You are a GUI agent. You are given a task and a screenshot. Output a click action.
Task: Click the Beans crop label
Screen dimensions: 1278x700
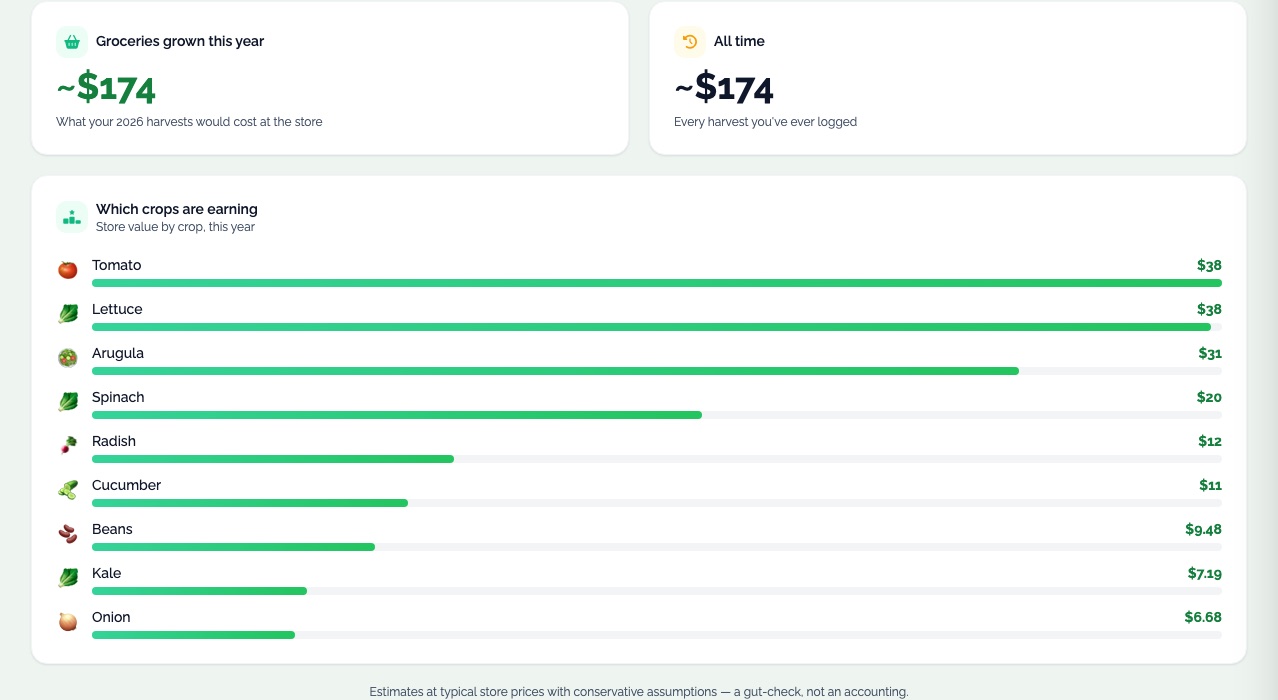click(112, 529)
